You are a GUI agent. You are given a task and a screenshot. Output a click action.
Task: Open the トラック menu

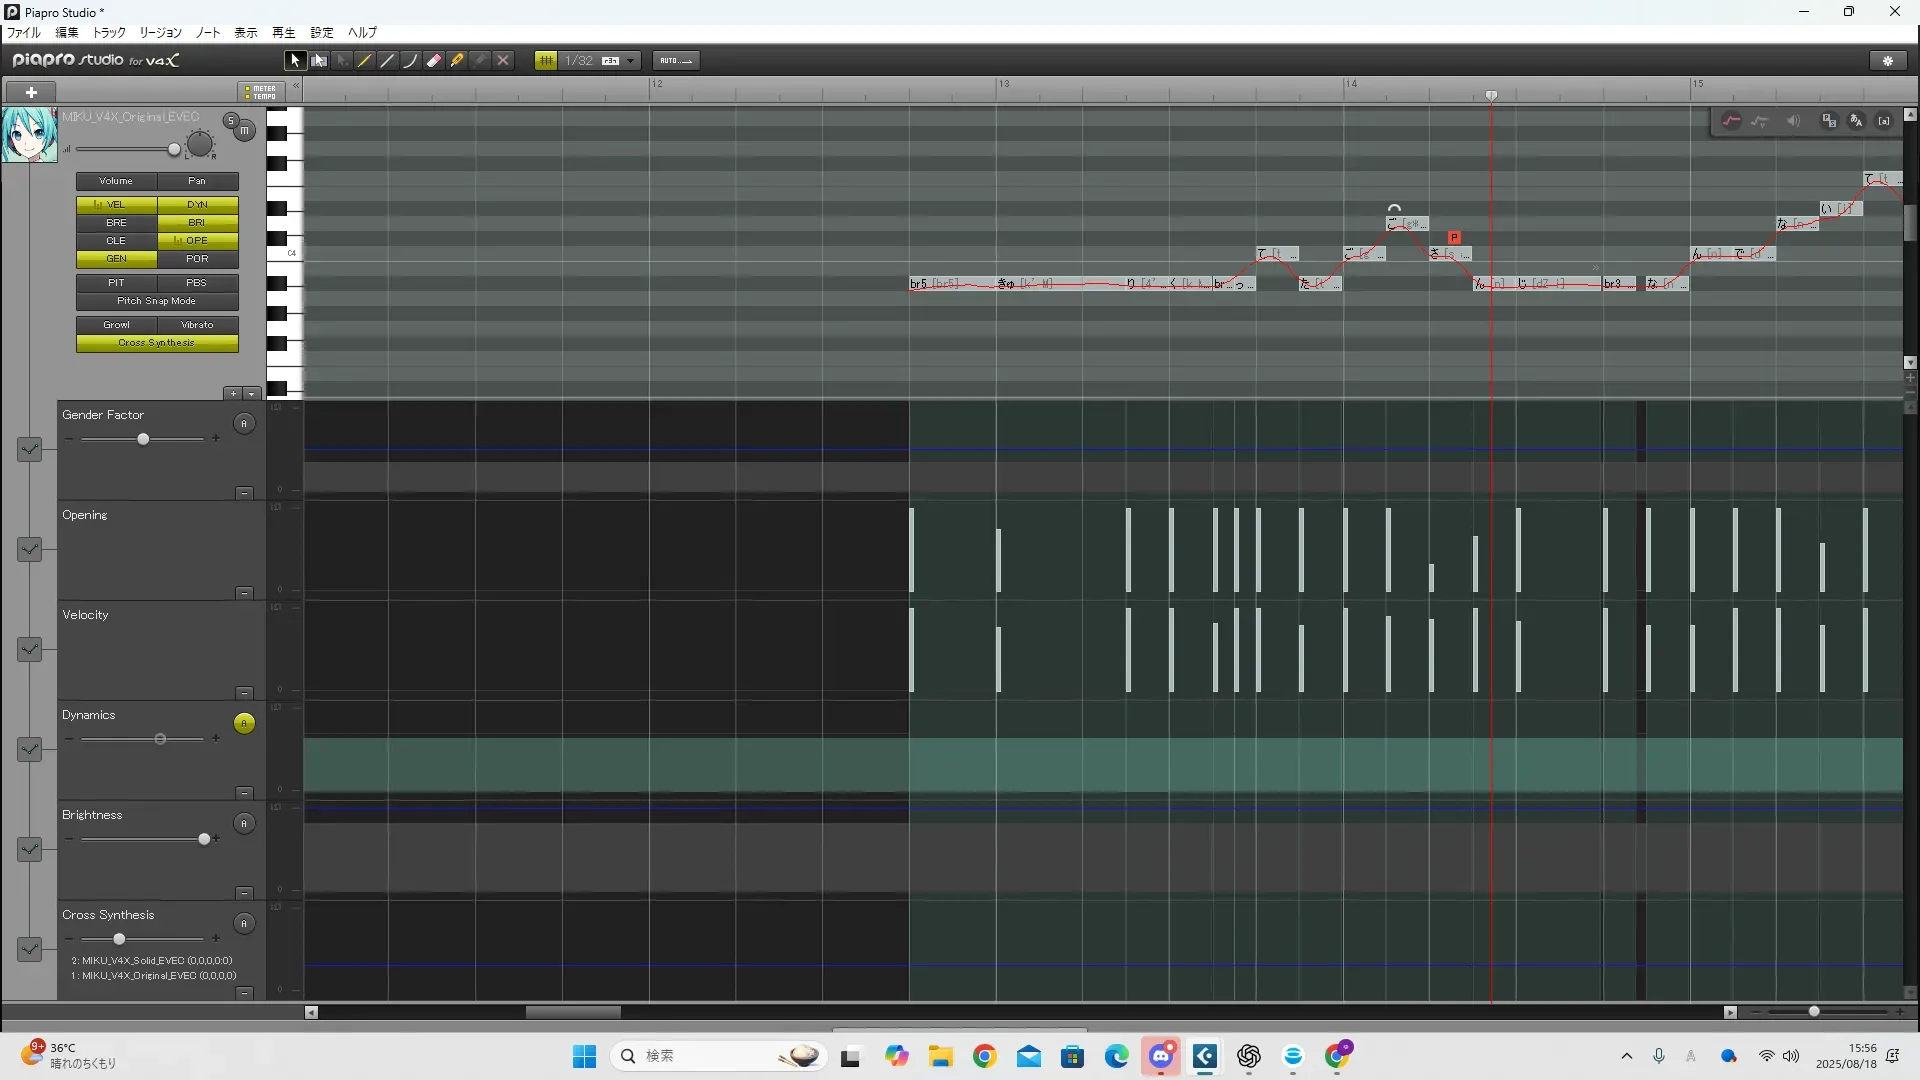(109, 32)
